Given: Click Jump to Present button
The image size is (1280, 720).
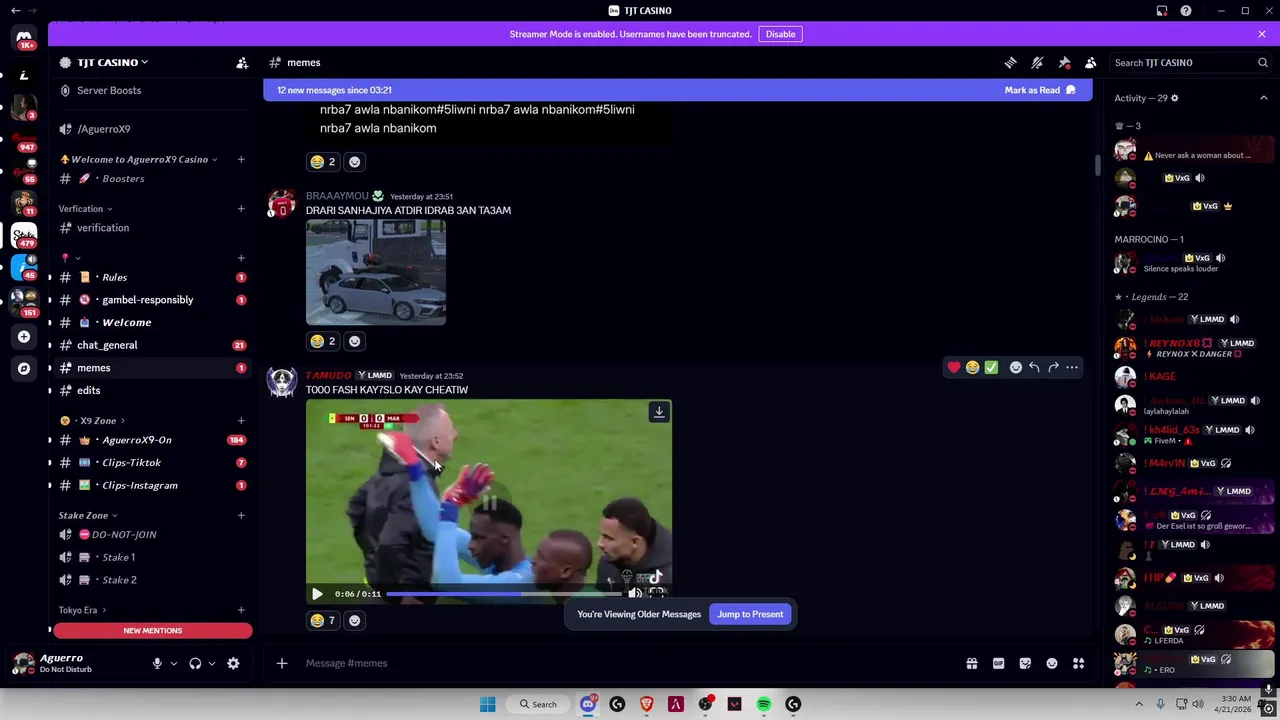Looking at the screenshot, I should (750, 614).
